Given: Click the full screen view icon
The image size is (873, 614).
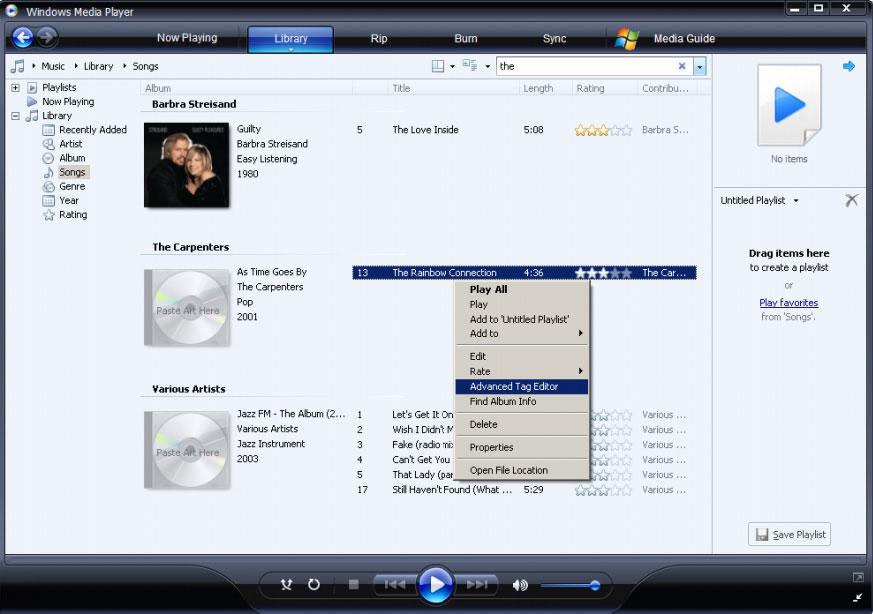Looking at the screenshot, I should click(858, 578).
